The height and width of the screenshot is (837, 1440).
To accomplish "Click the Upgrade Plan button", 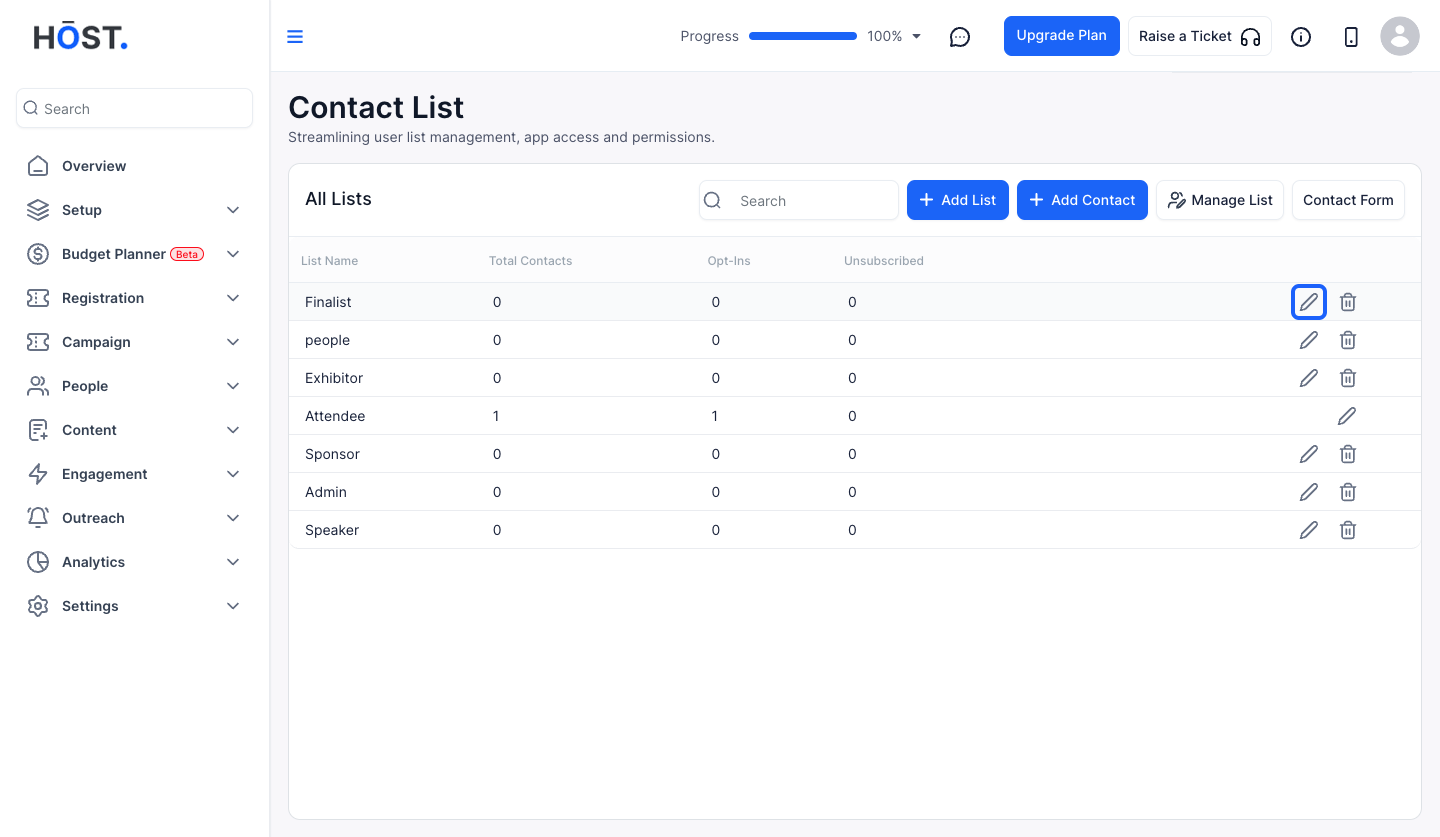I will [x=1062, y=36].
